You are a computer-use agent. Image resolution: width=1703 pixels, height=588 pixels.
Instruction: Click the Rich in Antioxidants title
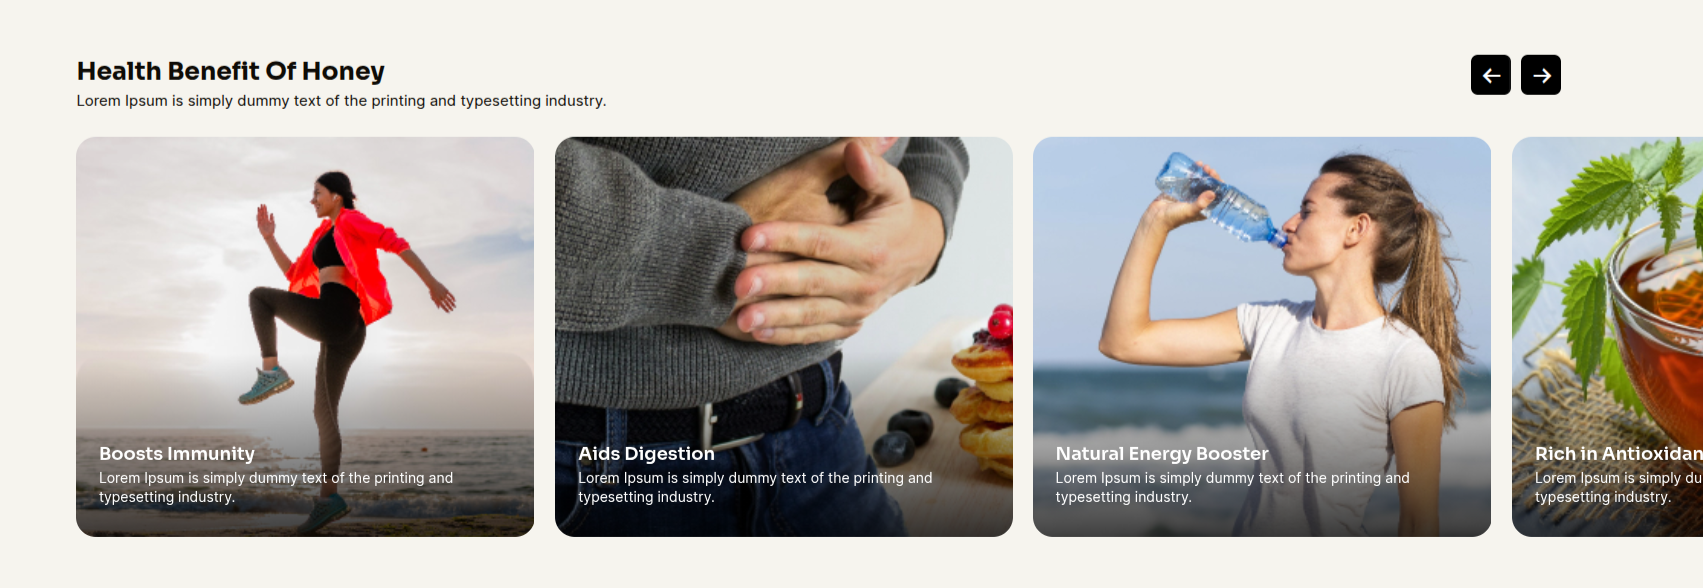[x=1619, y=454]
